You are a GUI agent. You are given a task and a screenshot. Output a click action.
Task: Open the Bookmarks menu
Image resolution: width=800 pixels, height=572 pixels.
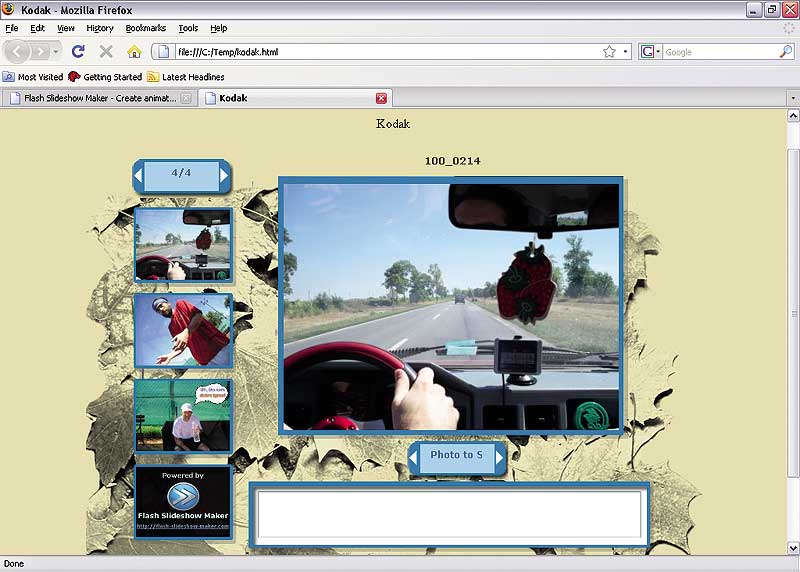click(x=145, y=28)
